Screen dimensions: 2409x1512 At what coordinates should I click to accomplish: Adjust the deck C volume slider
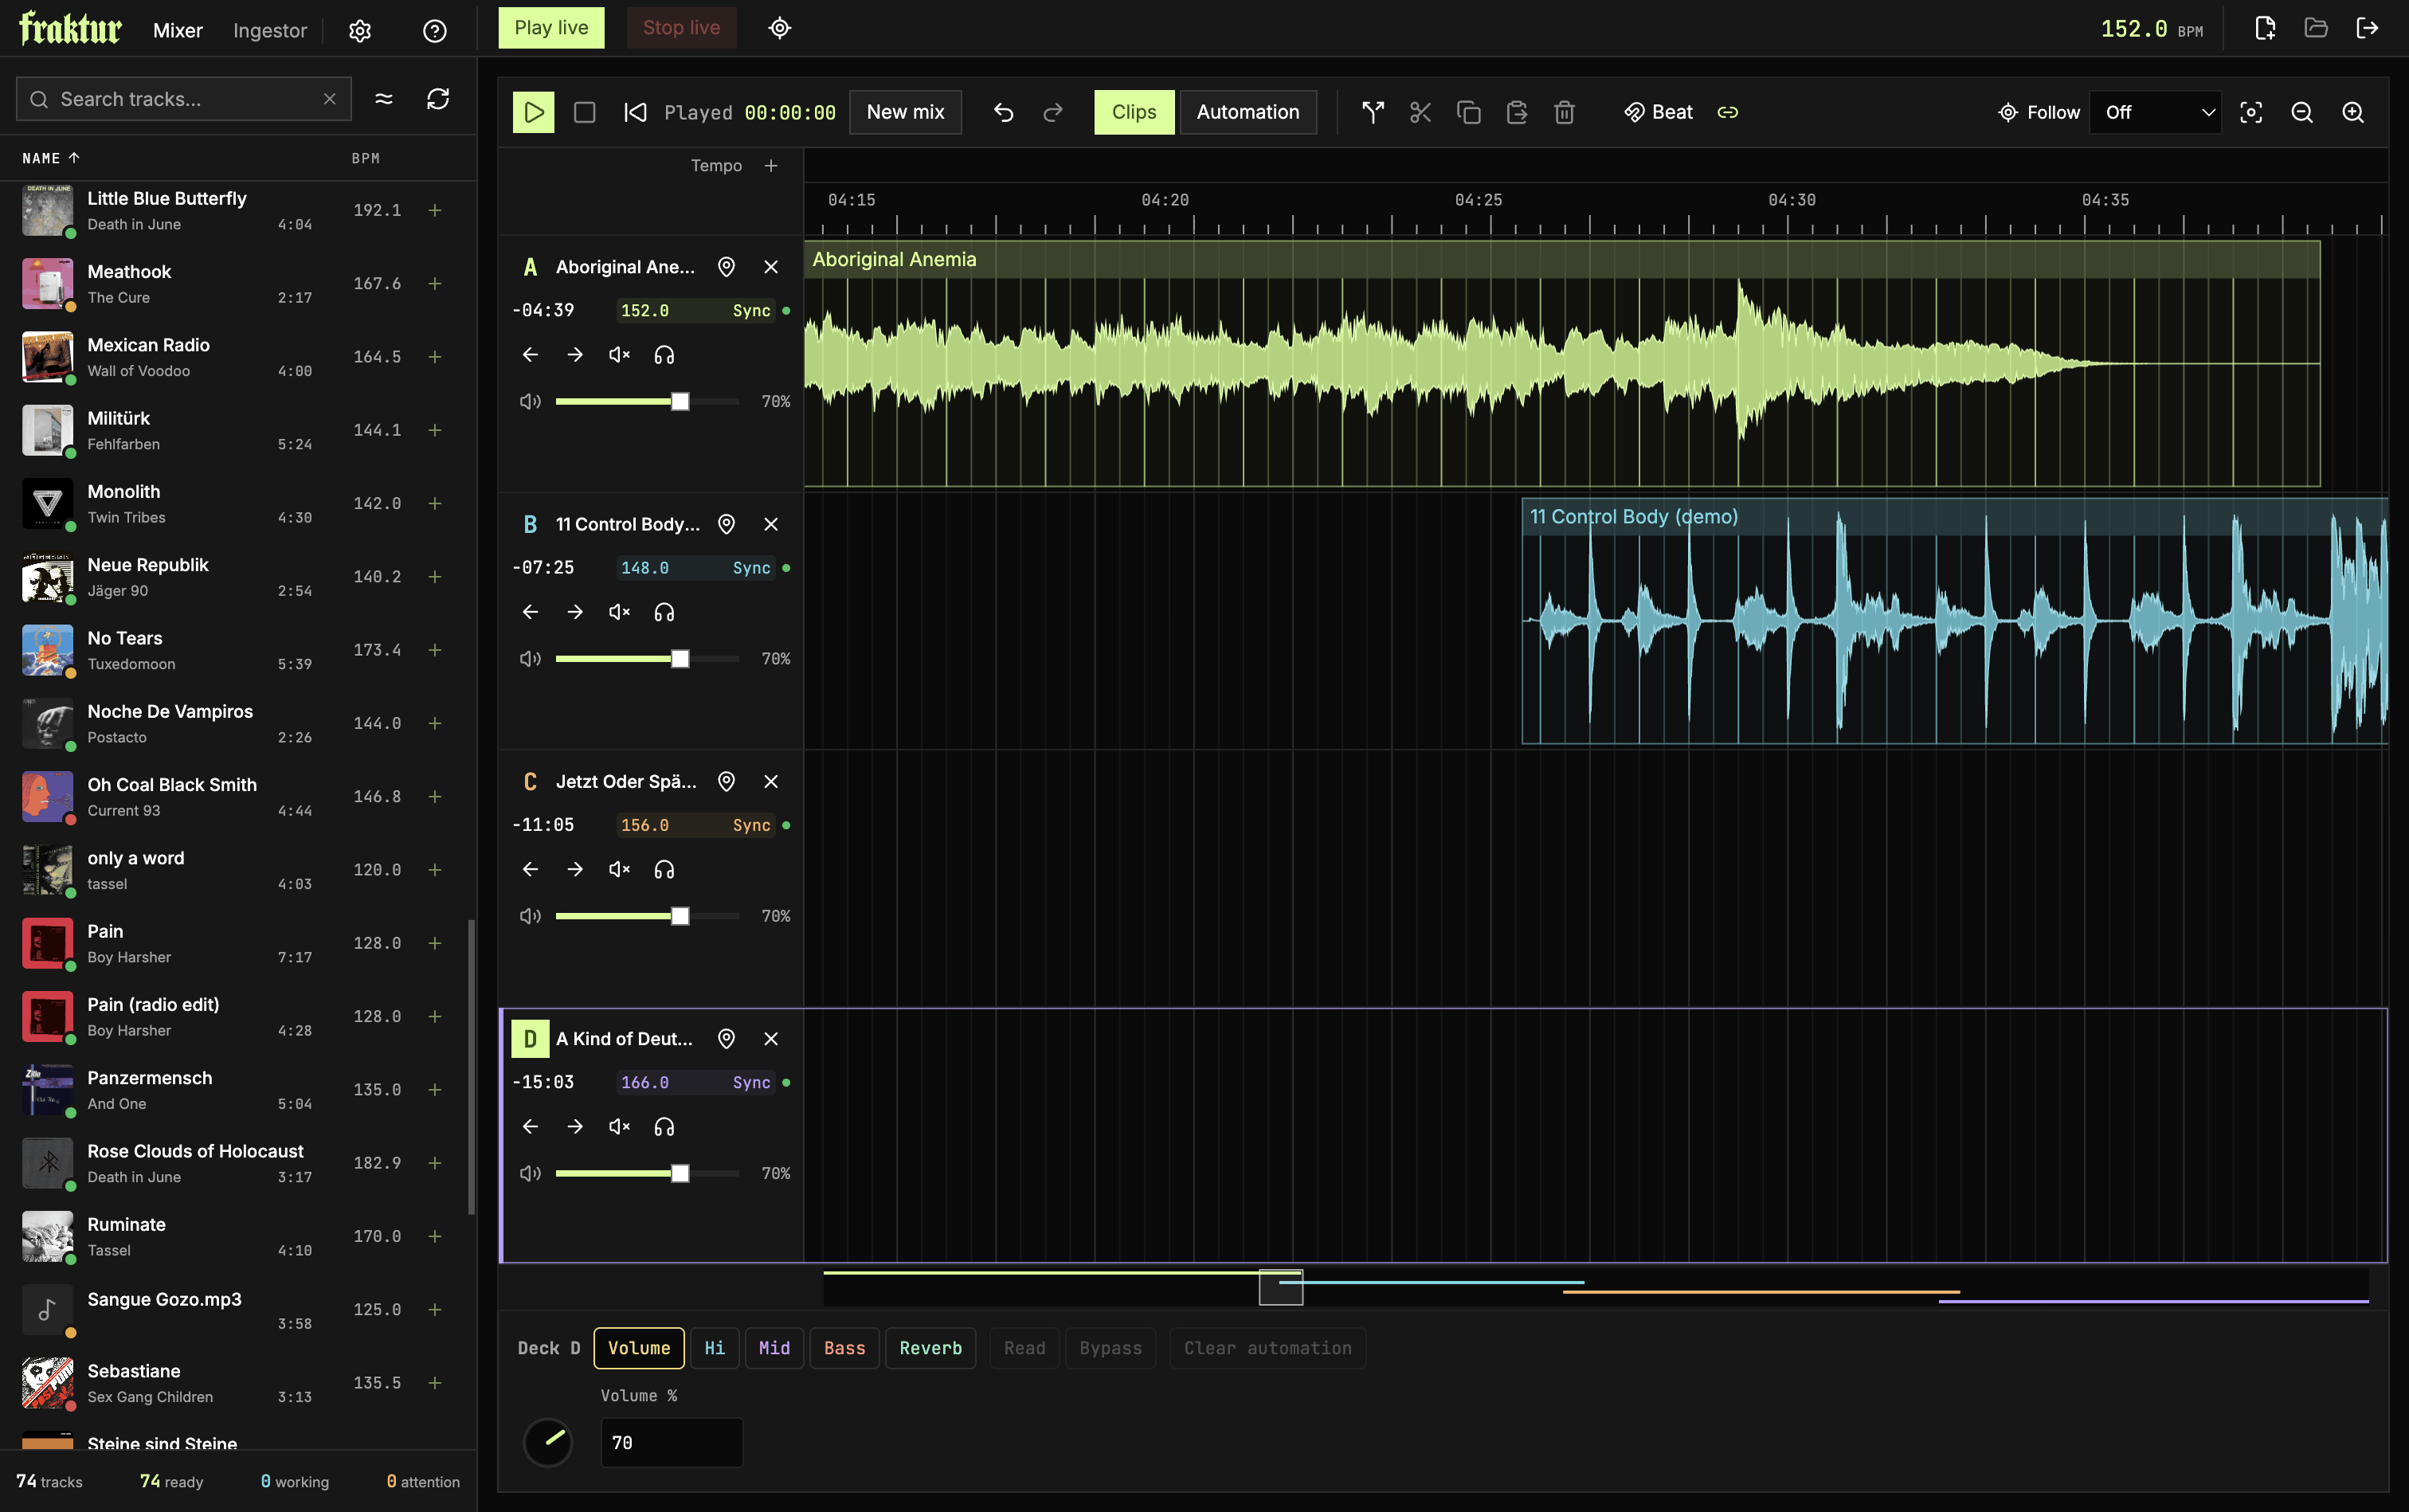pyautogui.click(x=647, y=916)
